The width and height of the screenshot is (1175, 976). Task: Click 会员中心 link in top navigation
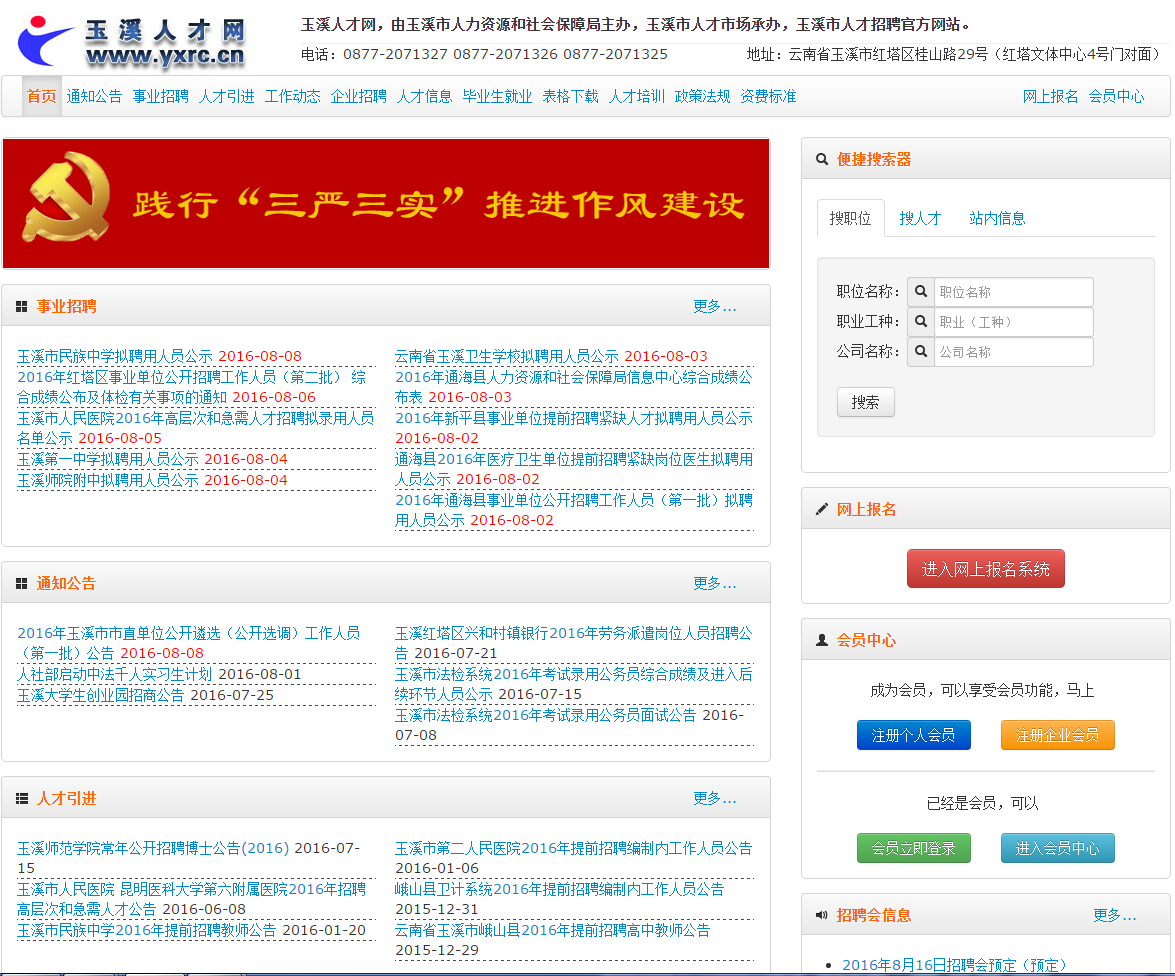pos(1117,96)
